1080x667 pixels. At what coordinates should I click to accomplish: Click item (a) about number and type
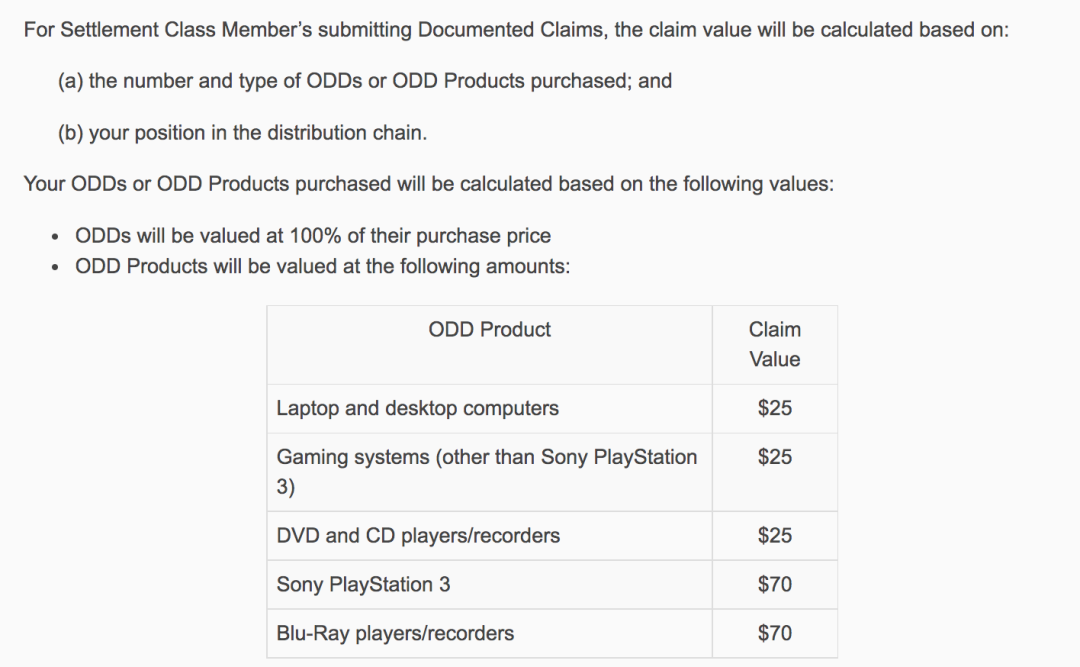pyautogui.click(x=364, y=81)
